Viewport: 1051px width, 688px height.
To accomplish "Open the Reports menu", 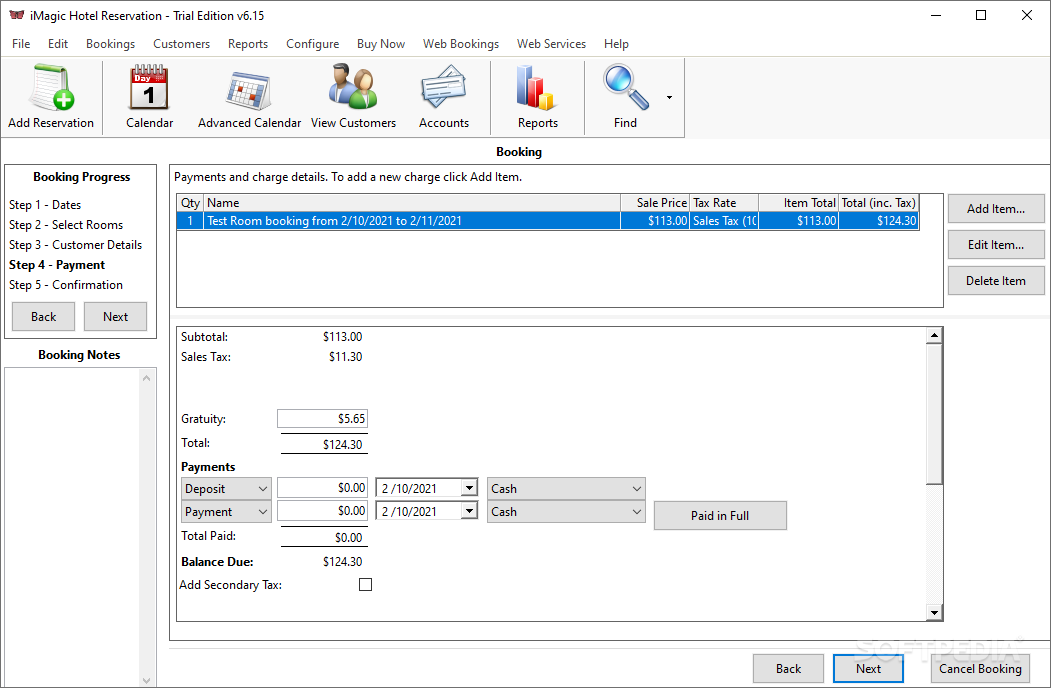I will click(x=248, y=44).
